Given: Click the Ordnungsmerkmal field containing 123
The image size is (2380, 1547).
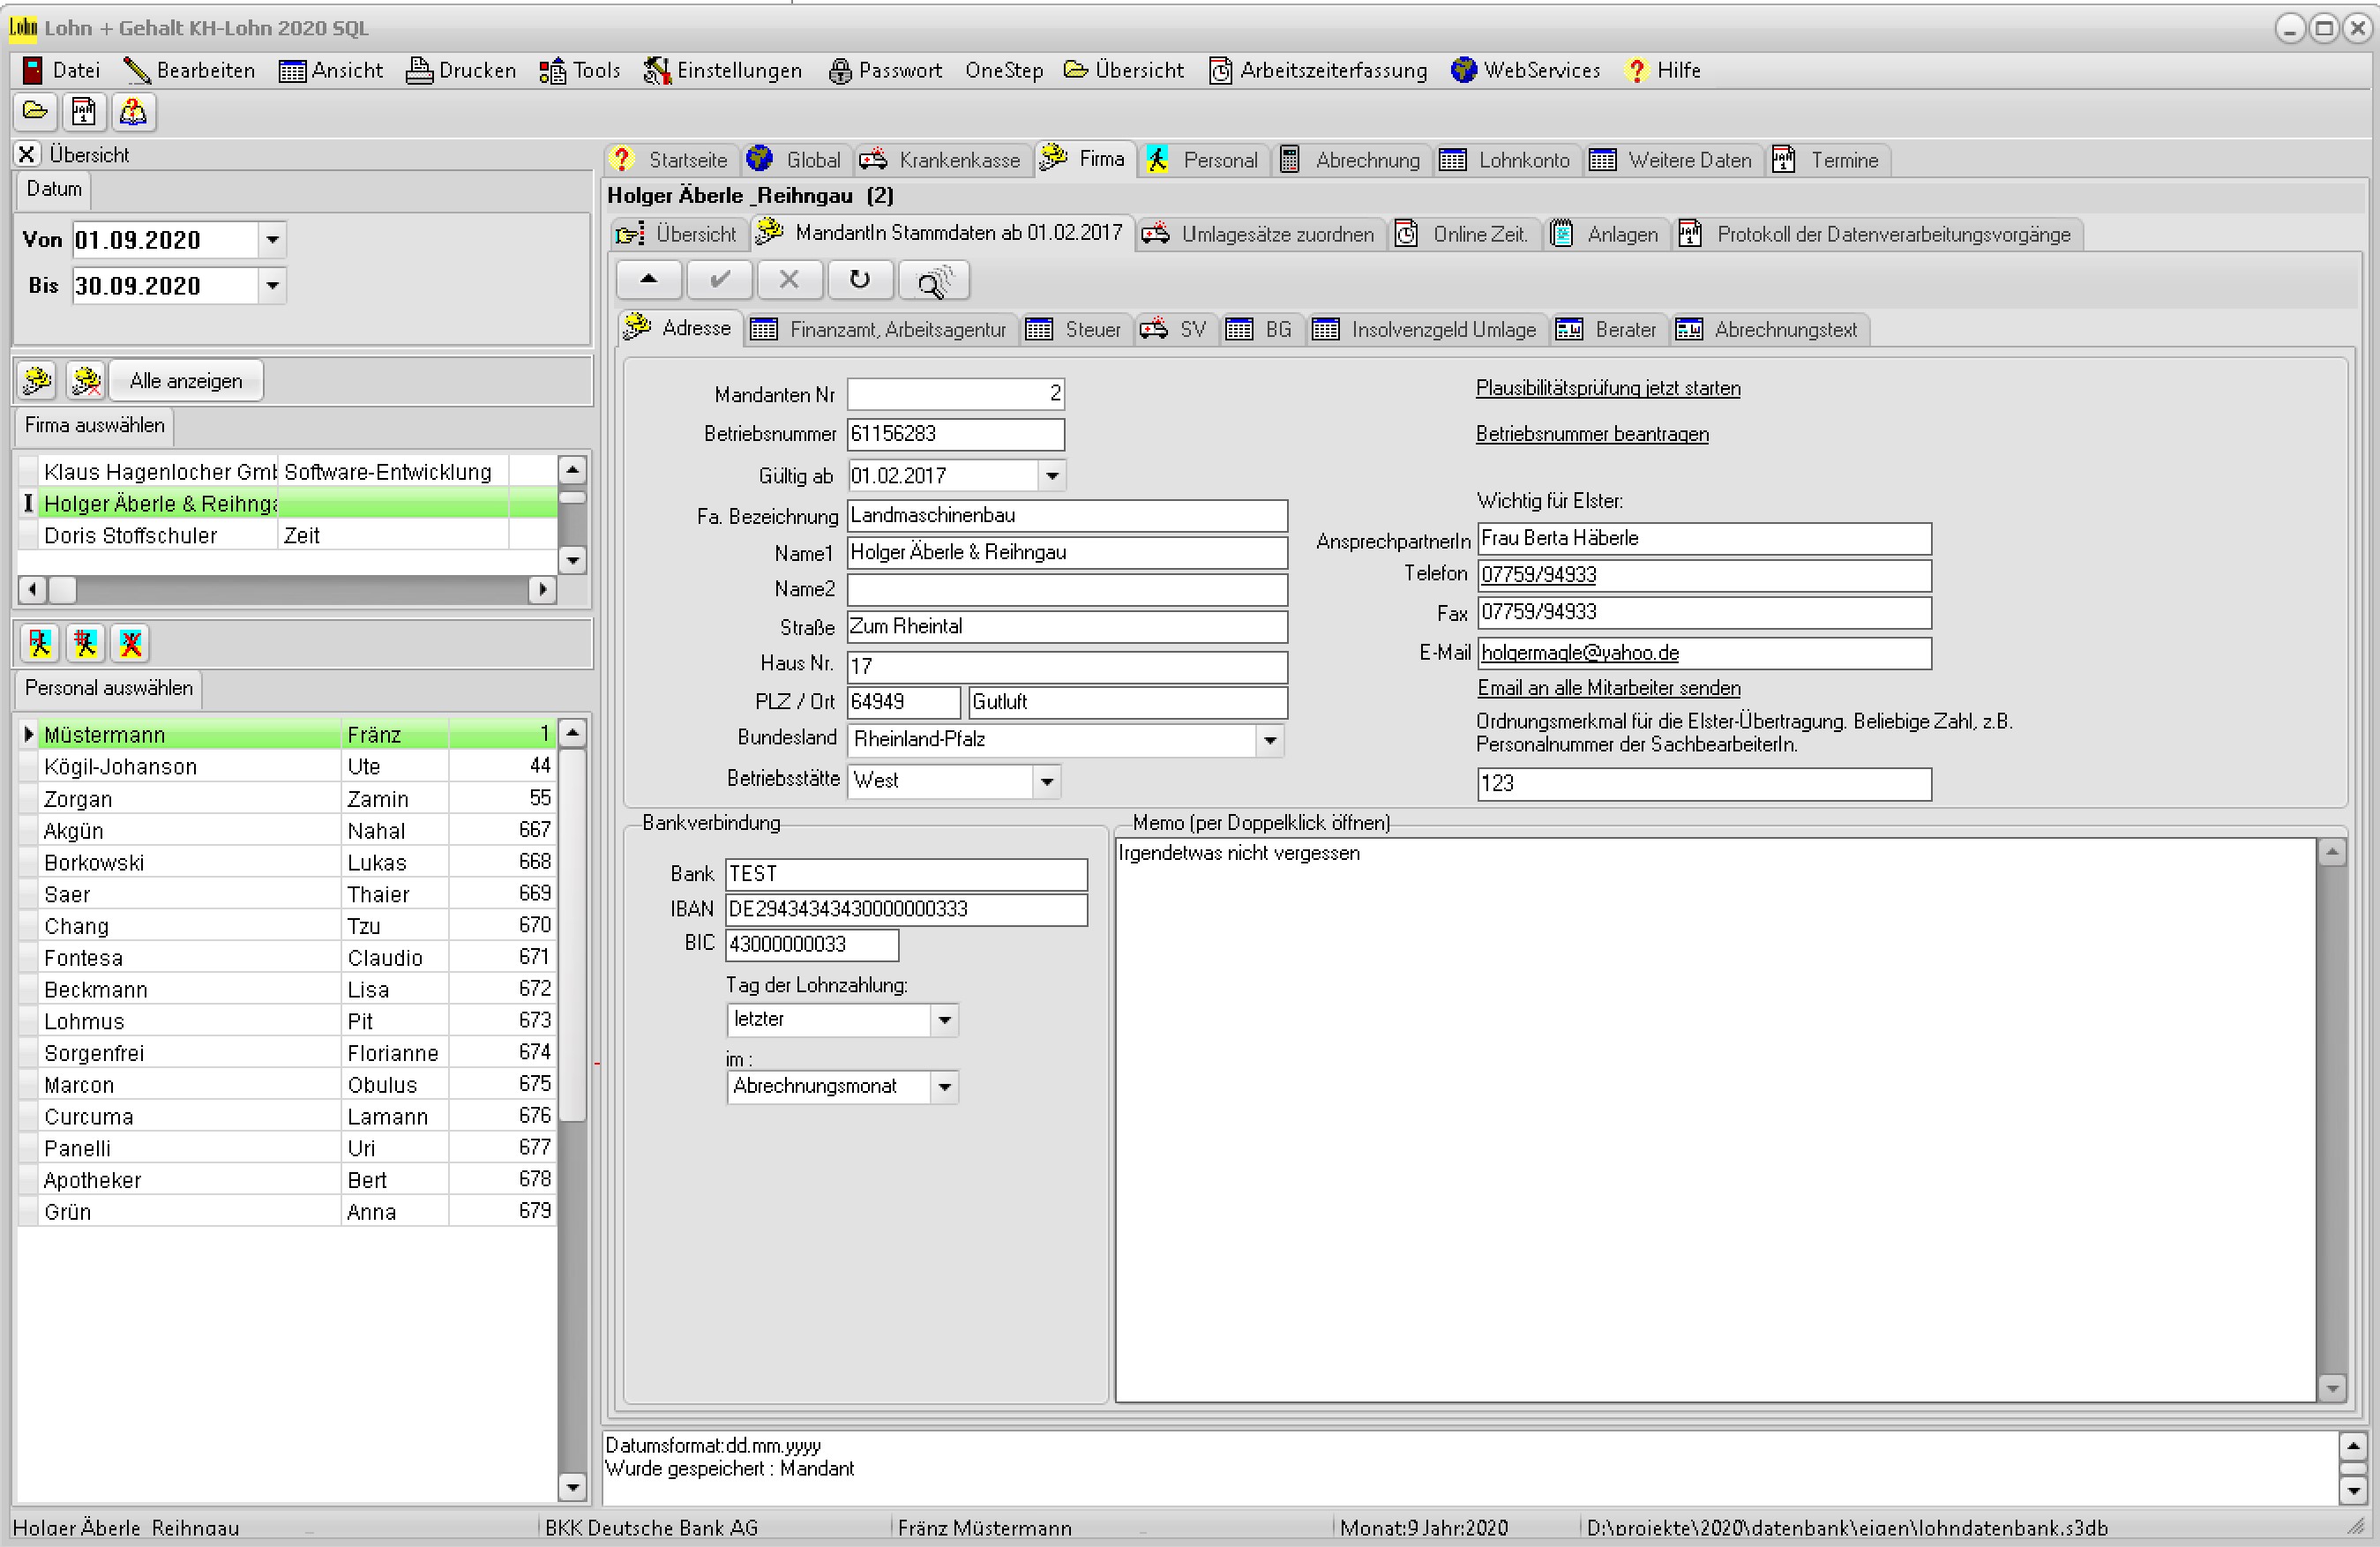Looking at the screenshot, I should 1704,784.
